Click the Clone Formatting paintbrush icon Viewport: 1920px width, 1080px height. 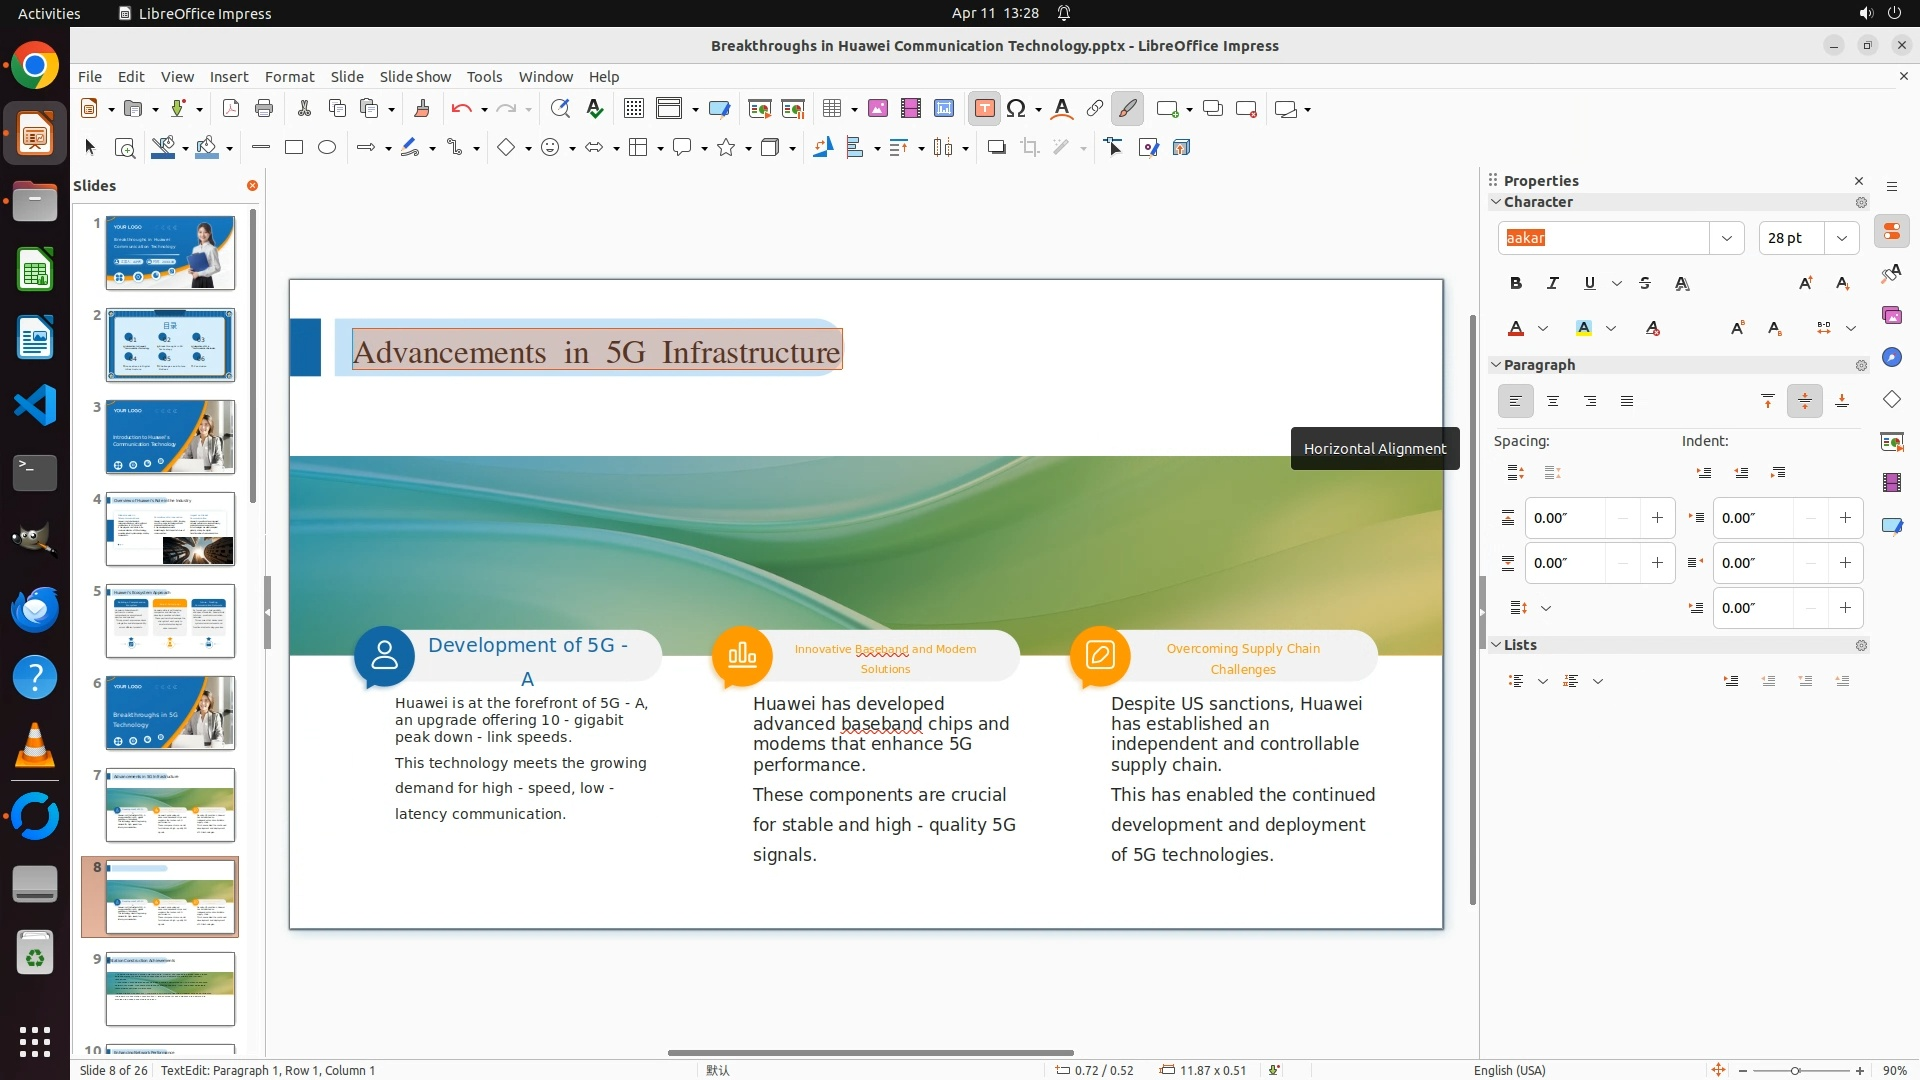tap(421, 109)
